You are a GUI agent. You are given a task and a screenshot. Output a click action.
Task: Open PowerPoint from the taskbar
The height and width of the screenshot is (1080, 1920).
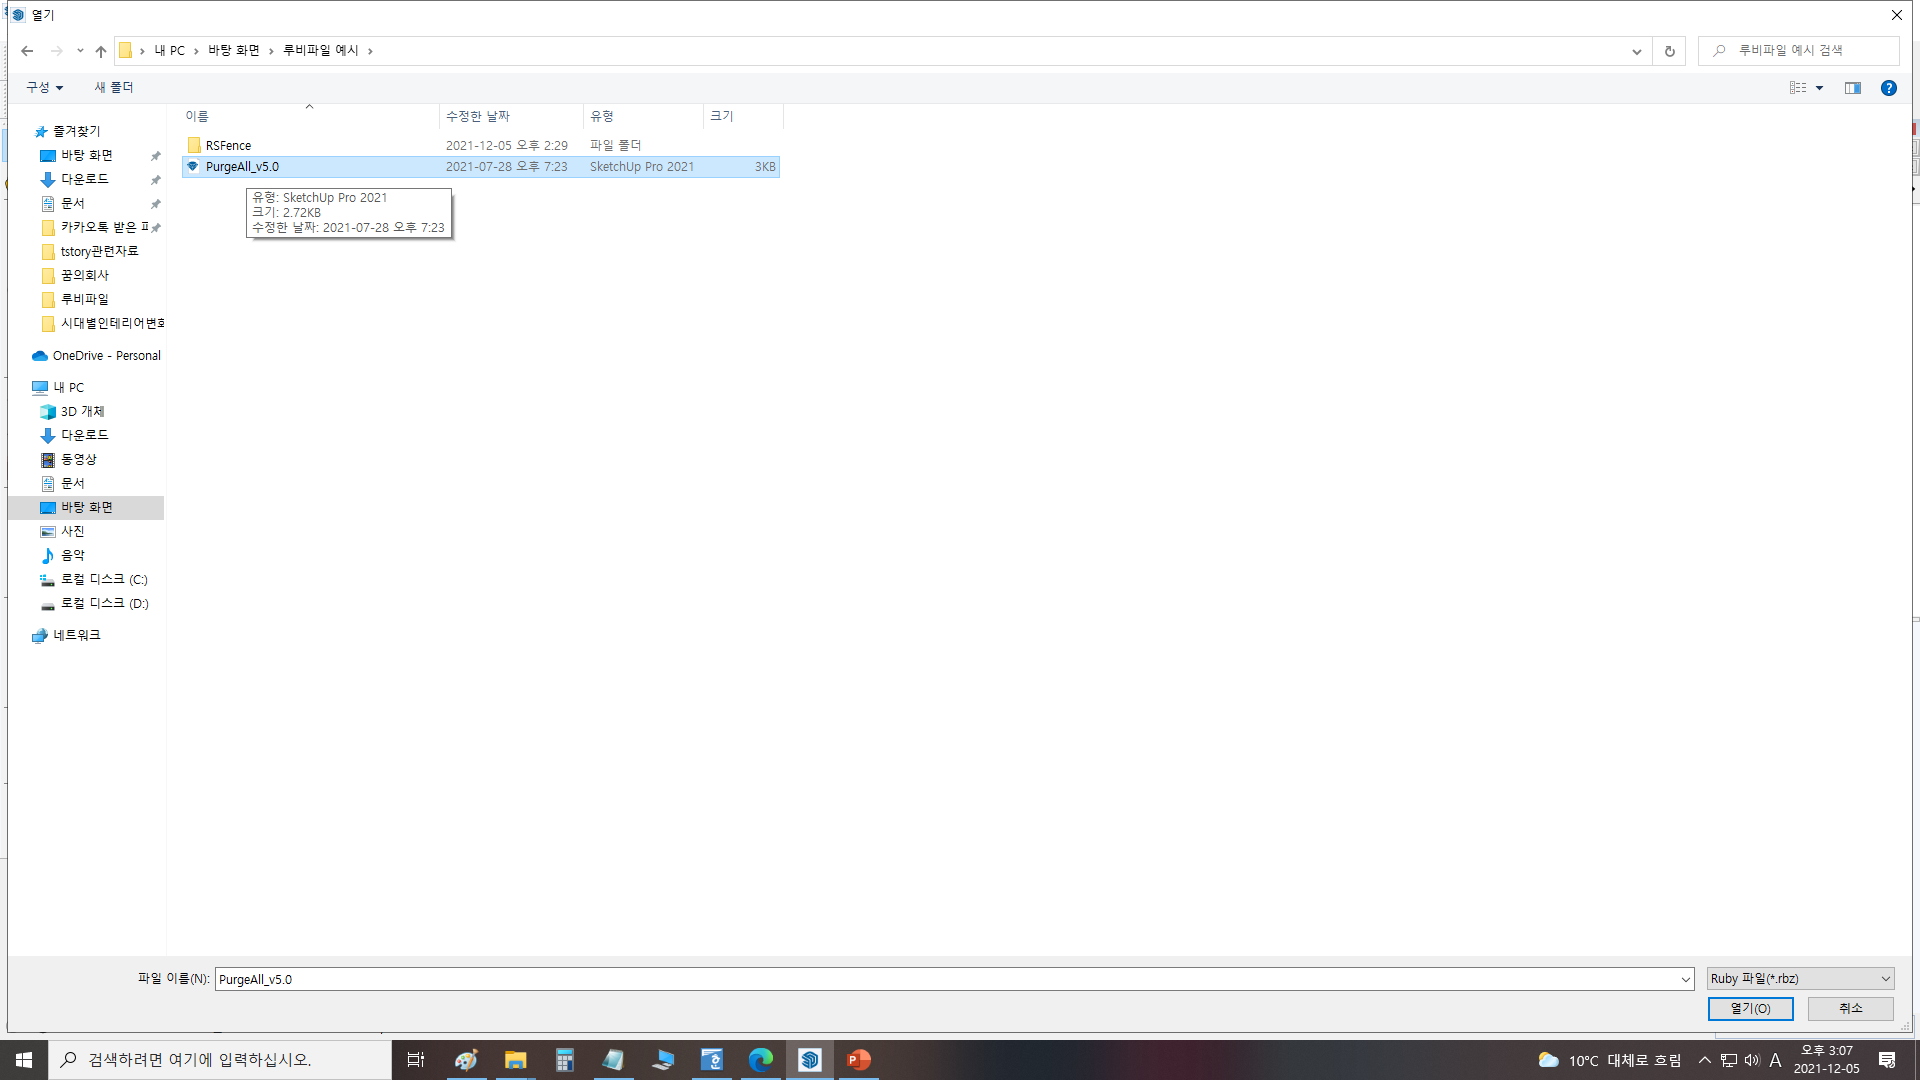[x=858, y=1060]
